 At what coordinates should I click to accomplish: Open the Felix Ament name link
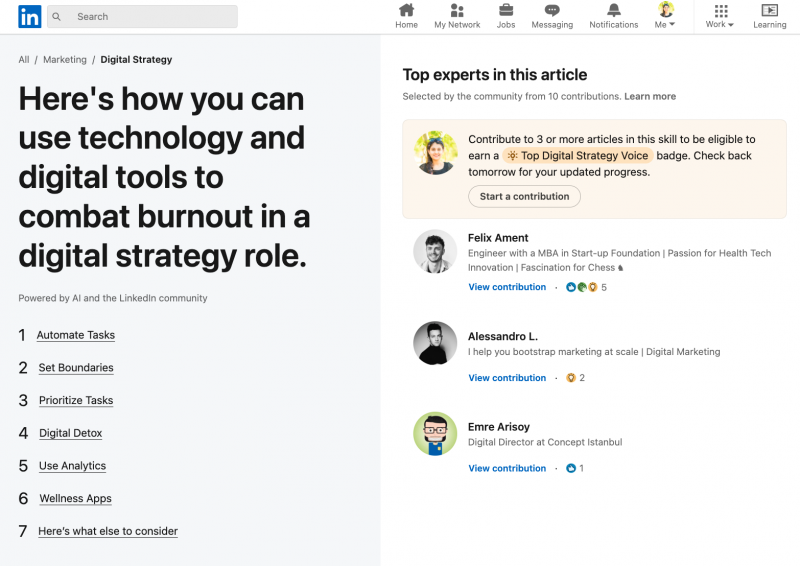(498, 238)
